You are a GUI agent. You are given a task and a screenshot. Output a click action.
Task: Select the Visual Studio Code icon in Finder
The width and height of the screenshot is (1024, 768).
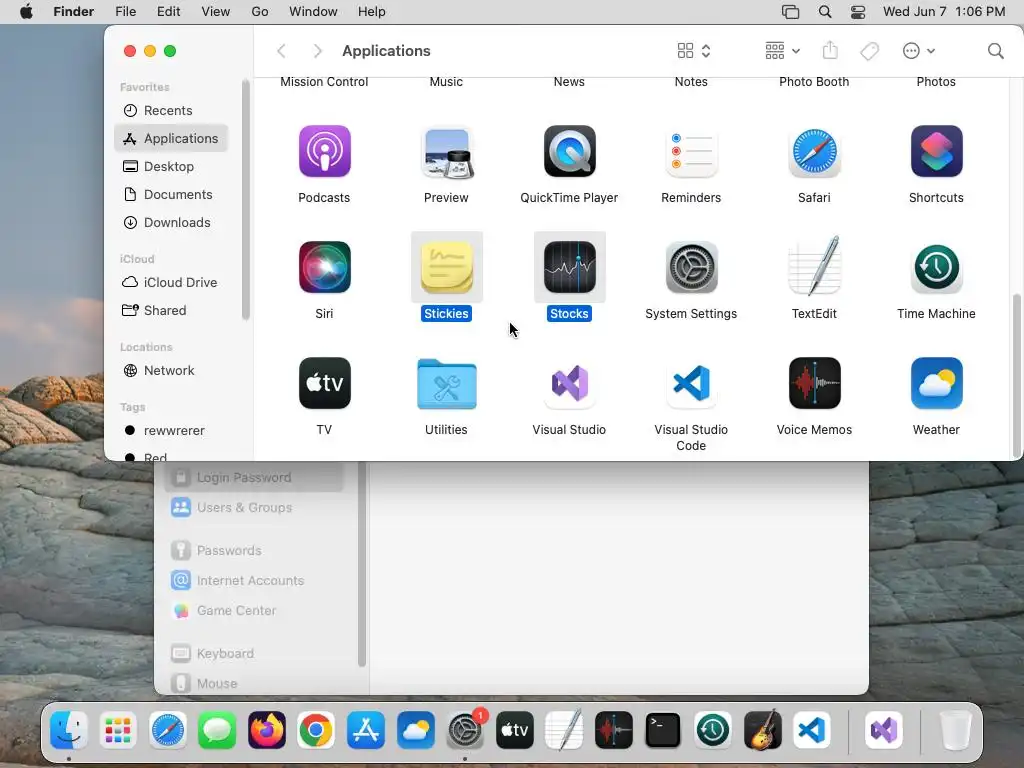[x=692, y=383]
